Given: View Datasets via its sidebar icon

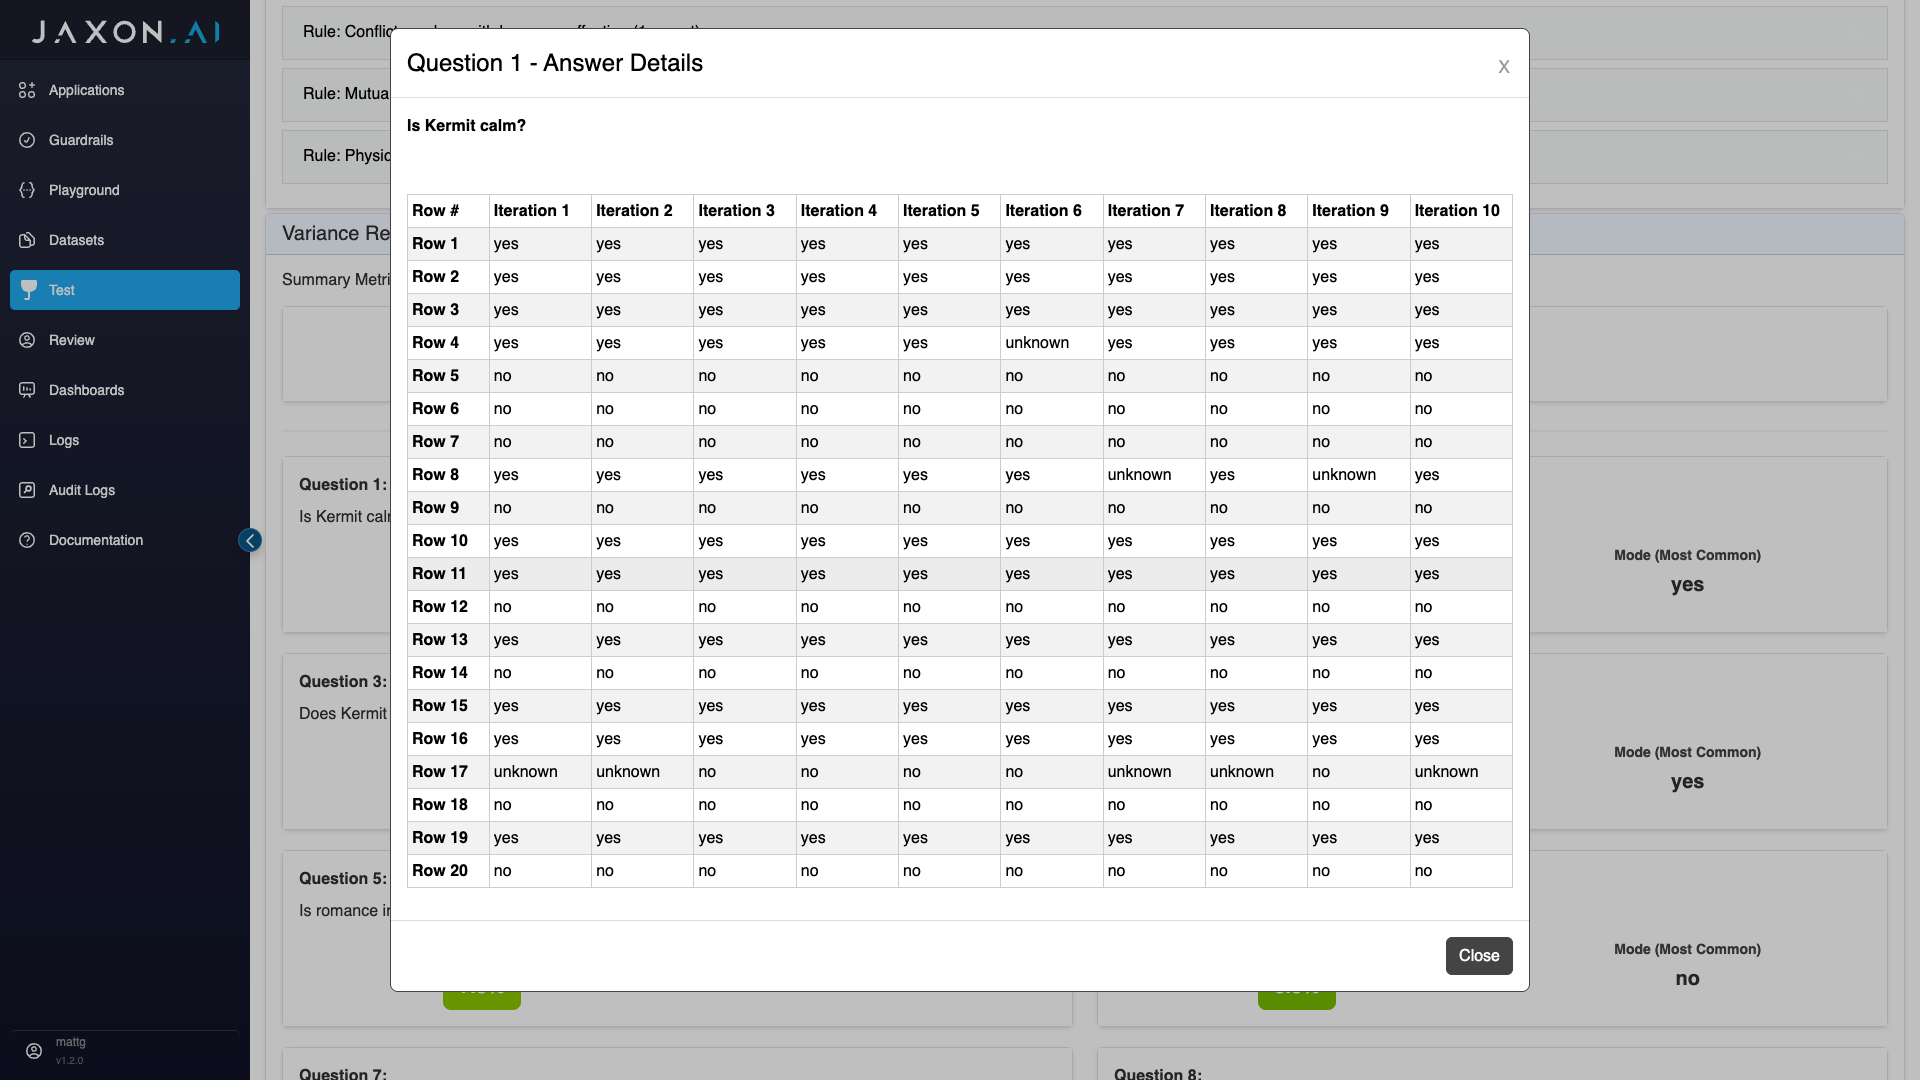Looking at the screenshot, I should [28, 240].
